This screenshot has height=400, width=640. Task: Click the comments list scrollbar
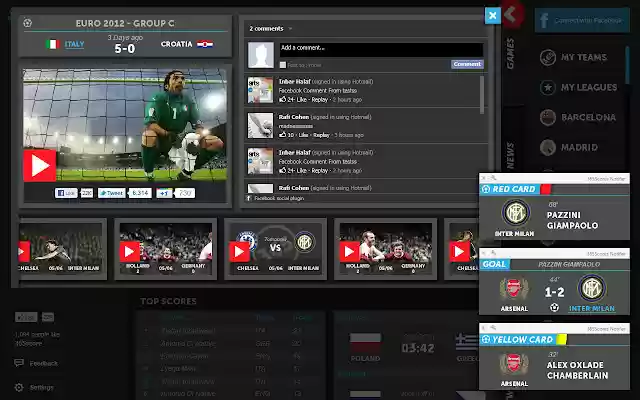(482, 95)
